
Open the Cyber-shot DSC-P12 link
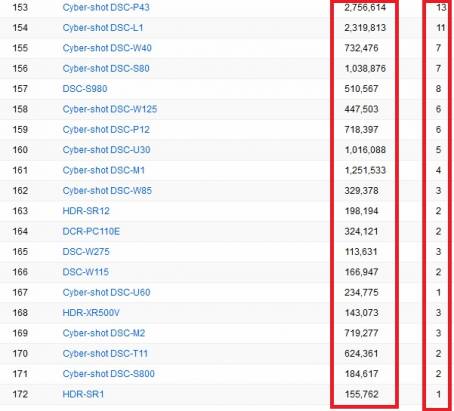106,129
